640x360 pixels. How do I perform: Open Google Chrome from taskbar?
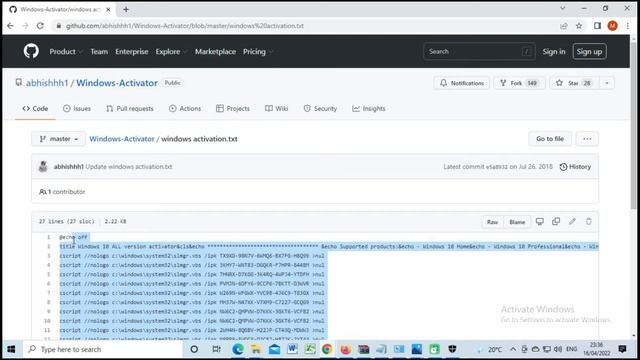pos(327,349)
